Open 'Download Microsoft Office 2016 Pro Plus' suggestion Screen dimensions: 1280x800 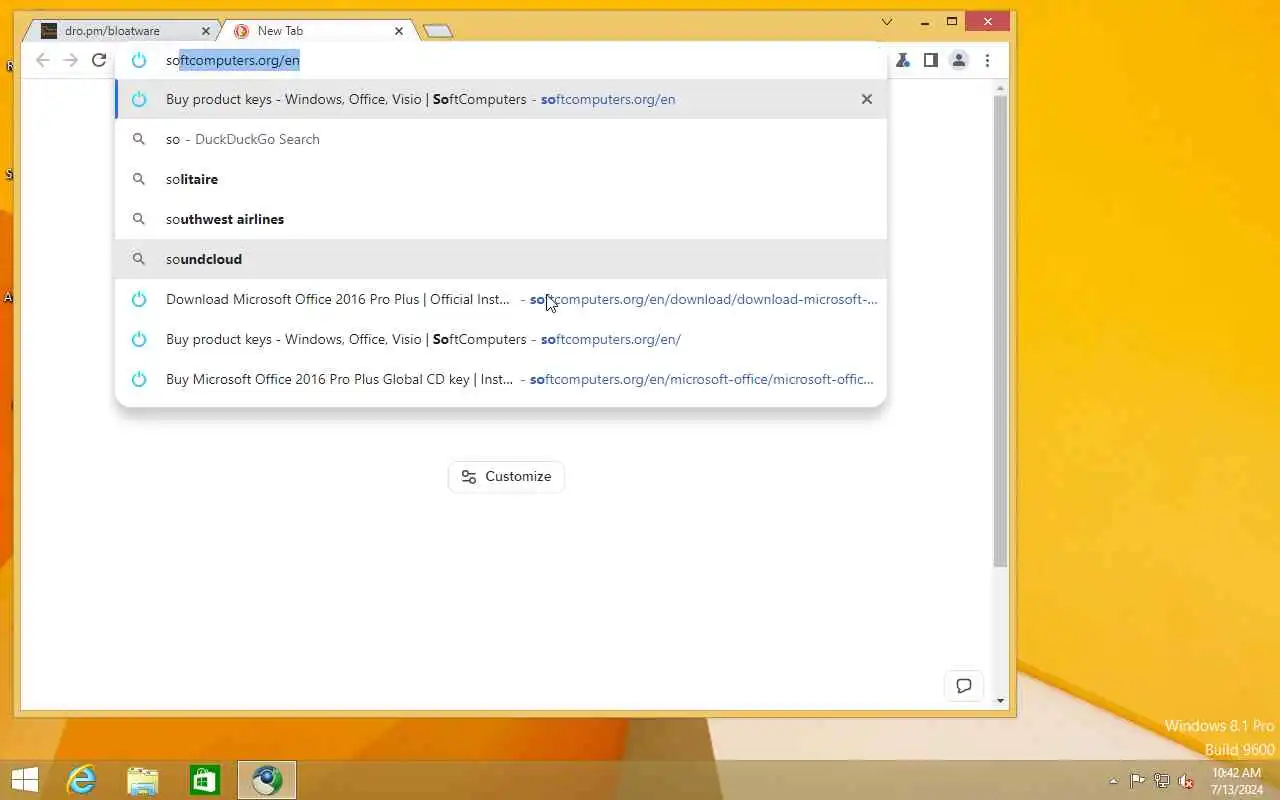pos(501,299)
